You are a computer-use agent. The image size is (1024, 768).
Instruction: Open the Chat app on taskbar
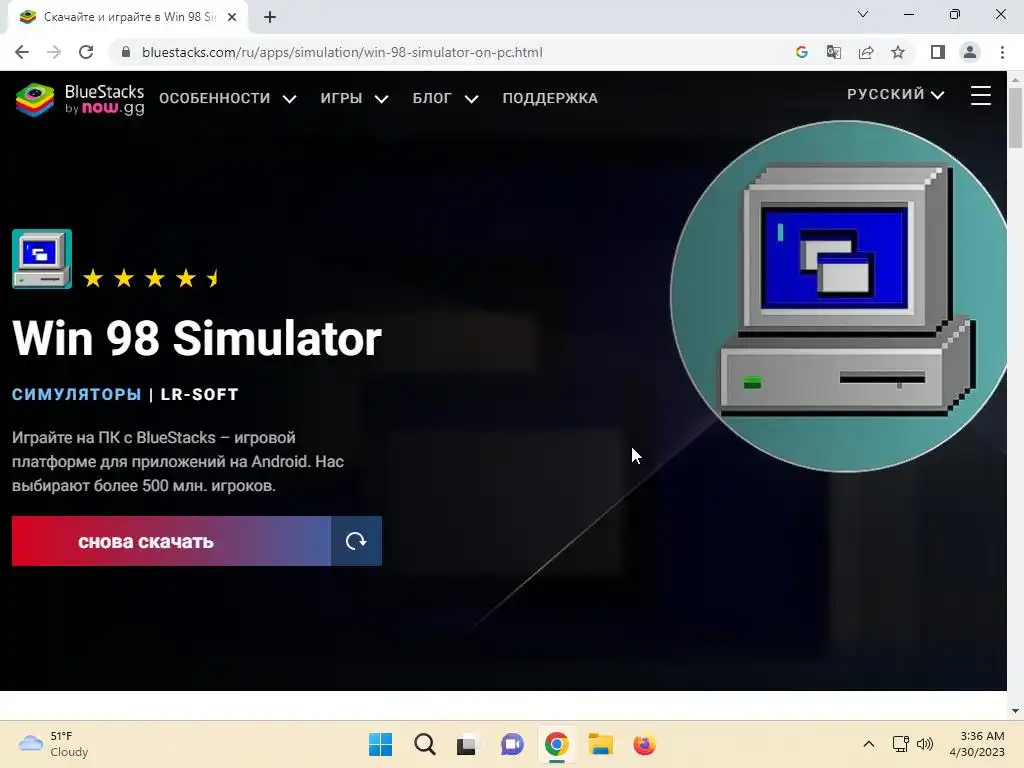pyautogui.click(x=512, y=744)
